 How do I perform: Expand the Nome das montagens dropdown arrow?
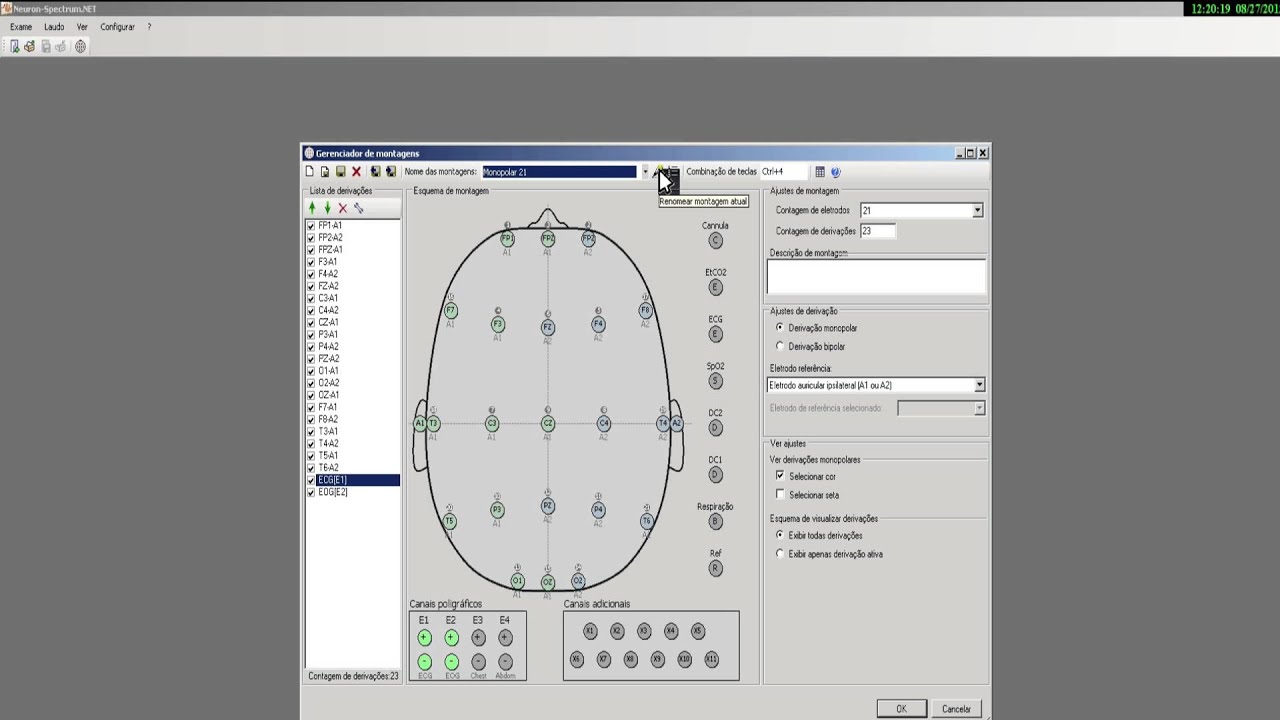click(645, 172)
